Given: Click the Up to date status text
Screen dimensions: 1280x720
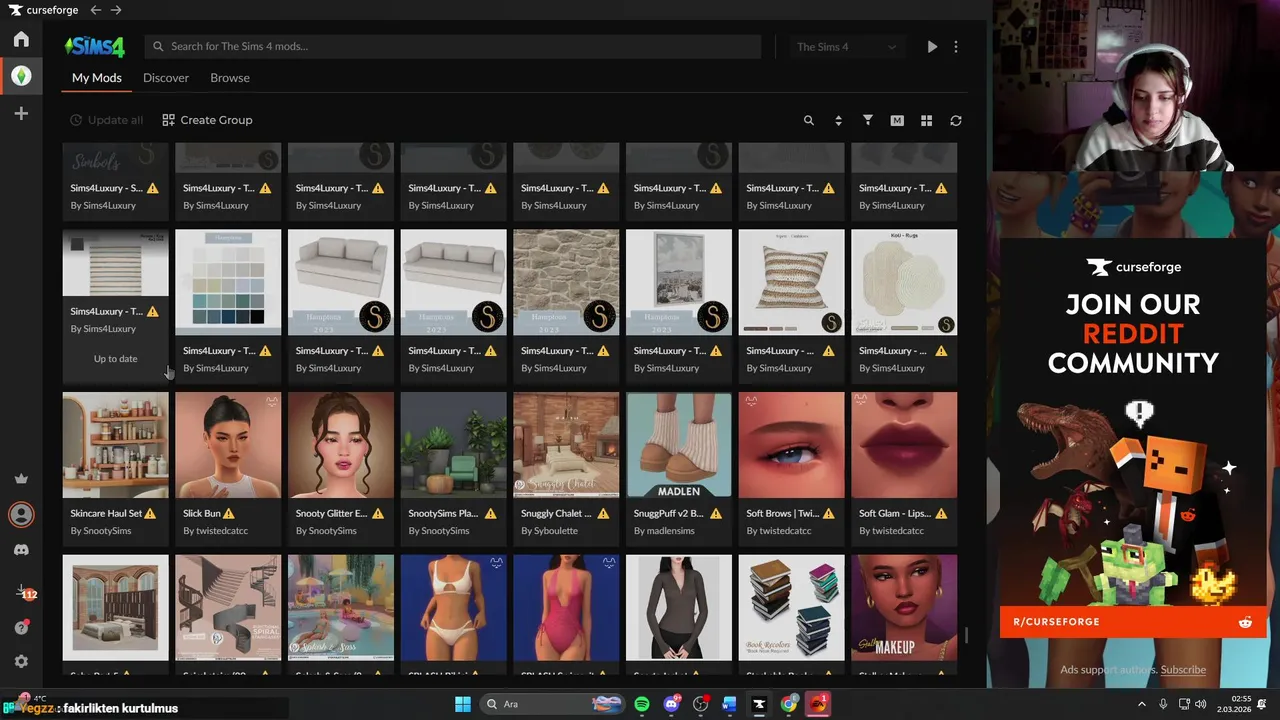Looking at the screenshot, I should tap(116, 359).
